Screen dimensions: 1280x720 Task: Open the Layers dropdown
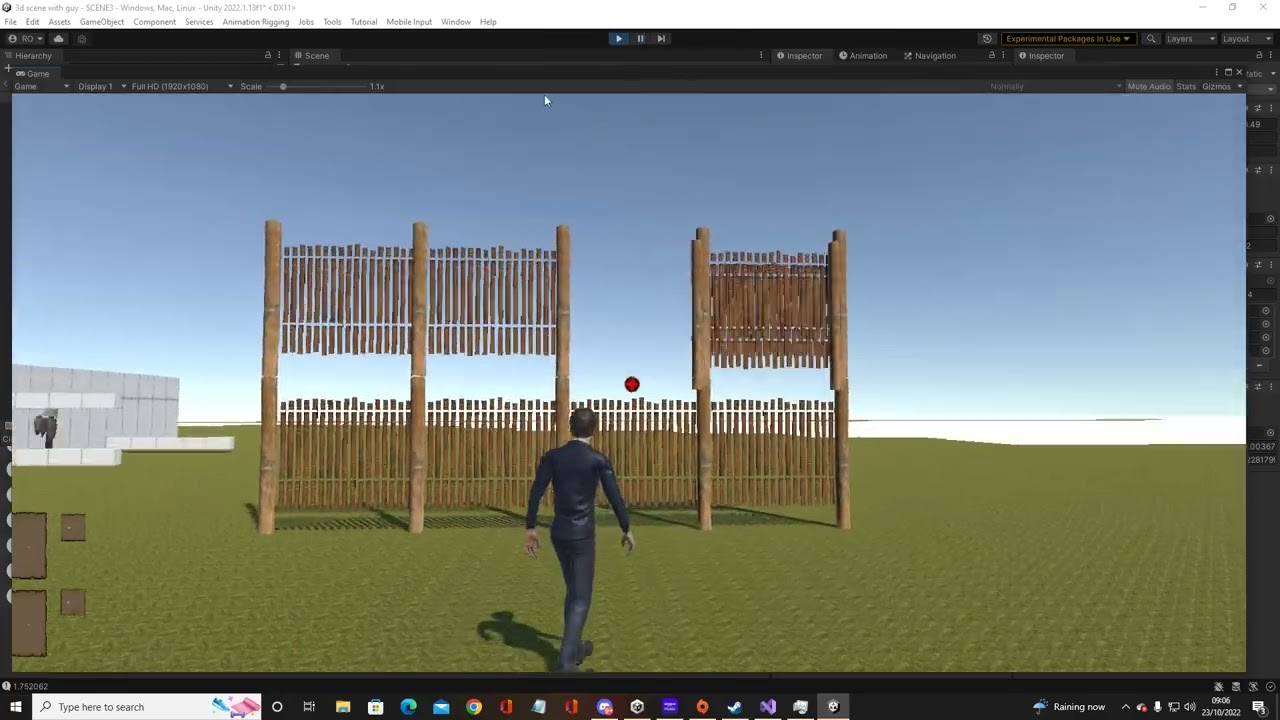pos(1190,39)
